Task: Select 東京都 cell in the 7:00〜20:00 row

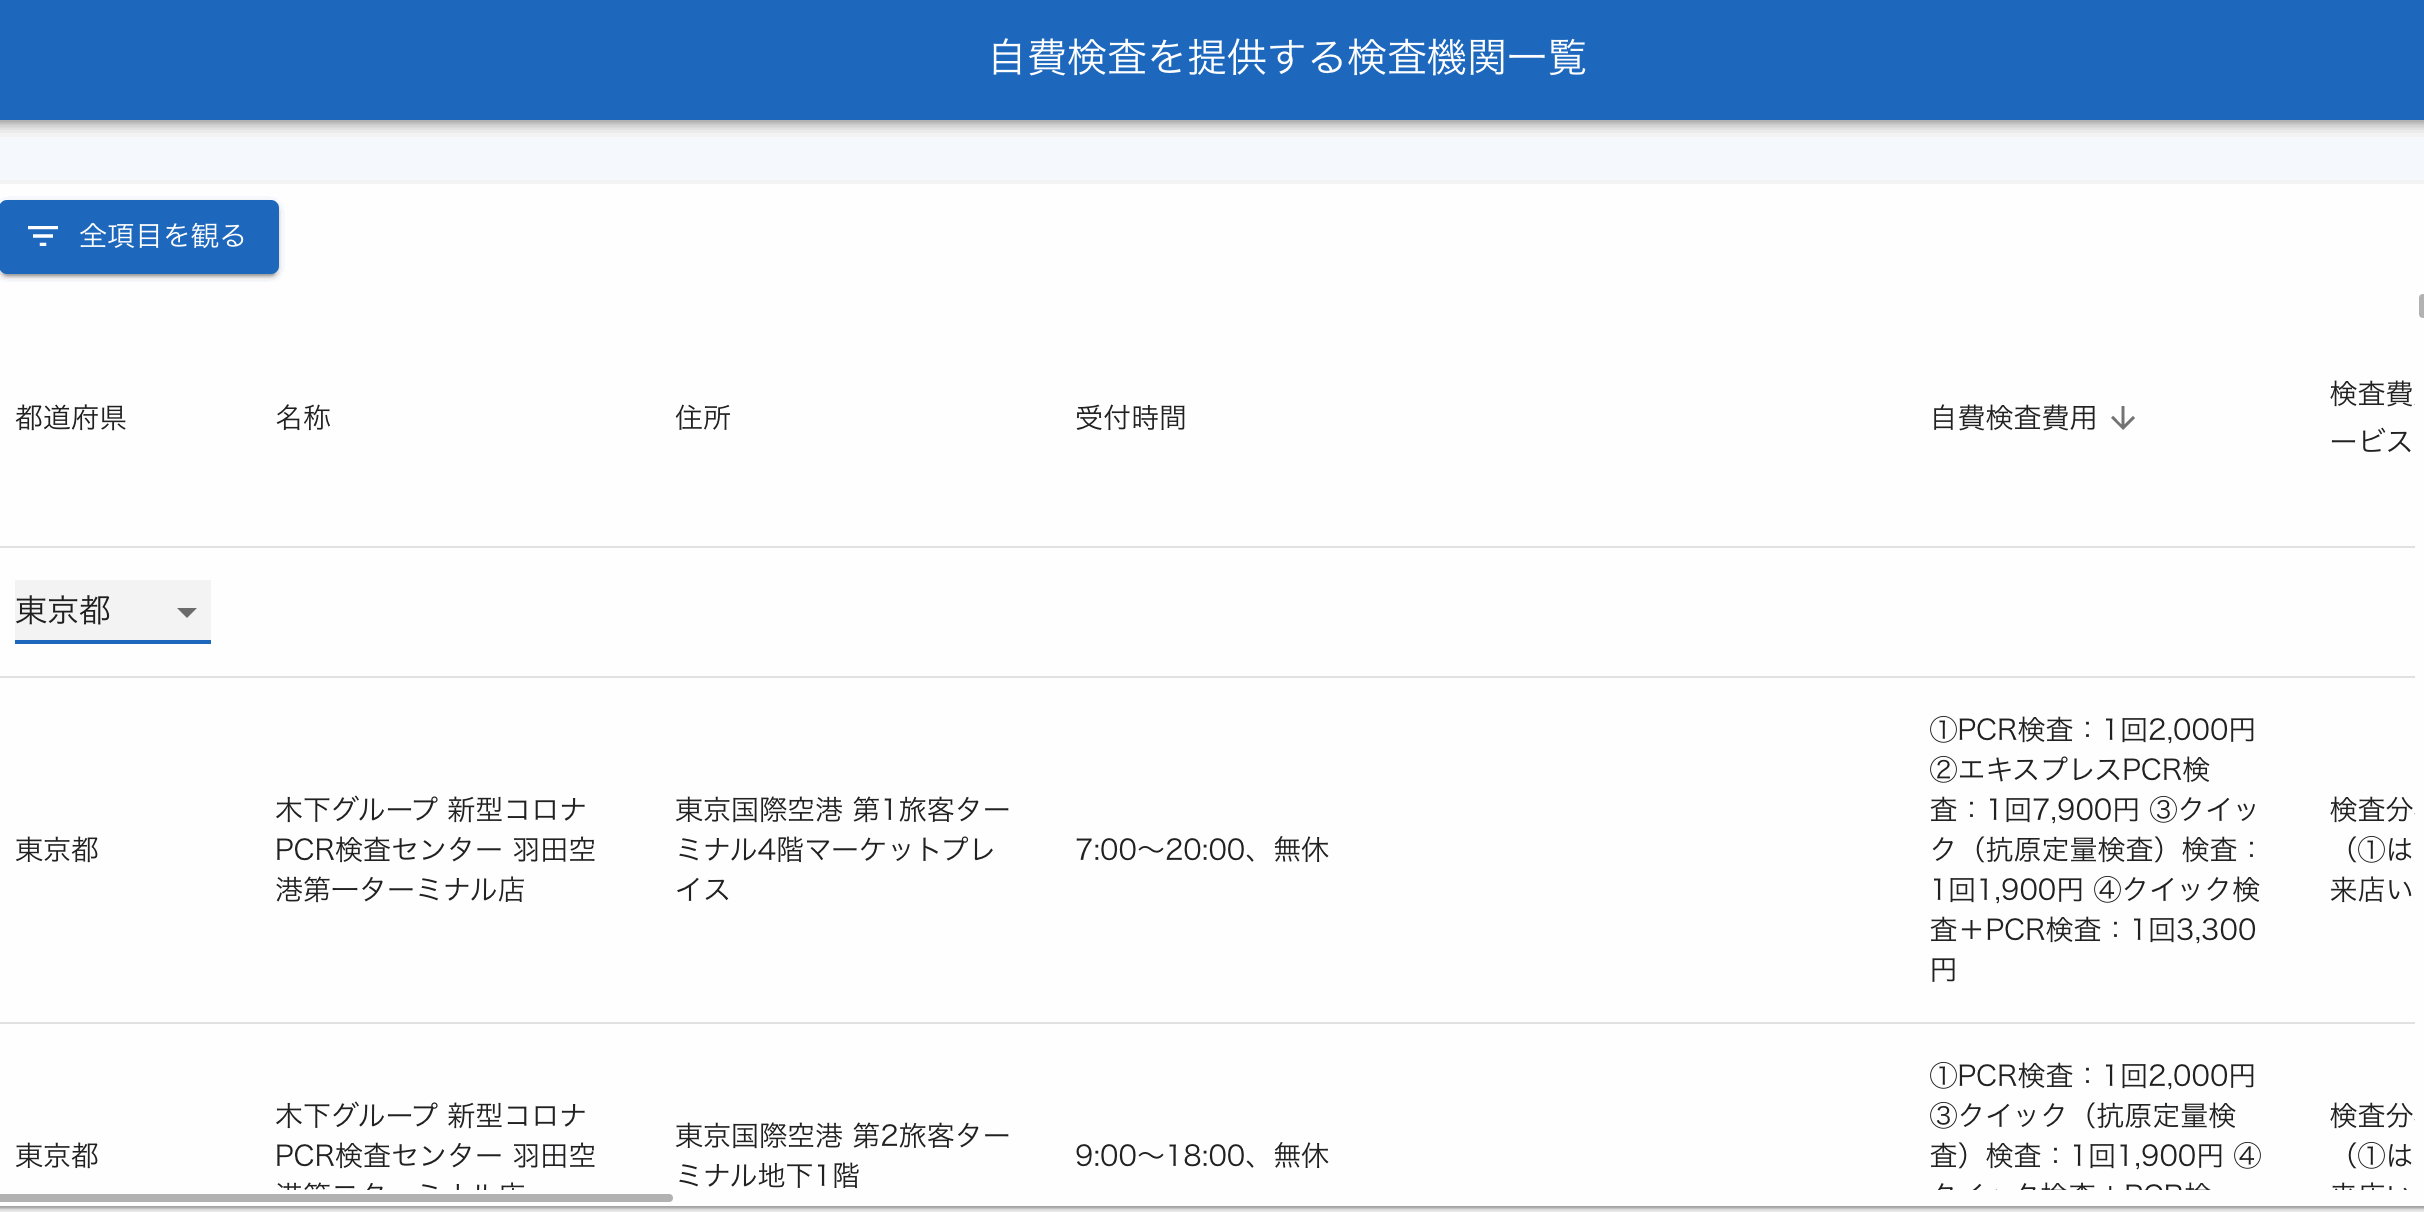Action: pyautogui.click(x=57, y=850)
